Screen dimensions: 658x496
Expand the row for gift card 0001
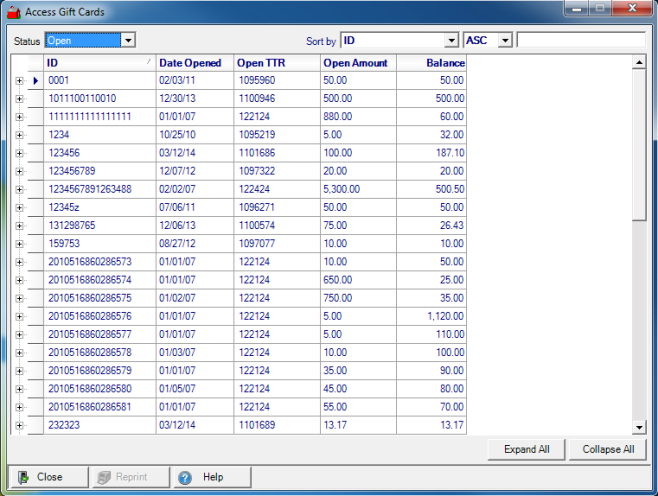[x=18, y=80]
